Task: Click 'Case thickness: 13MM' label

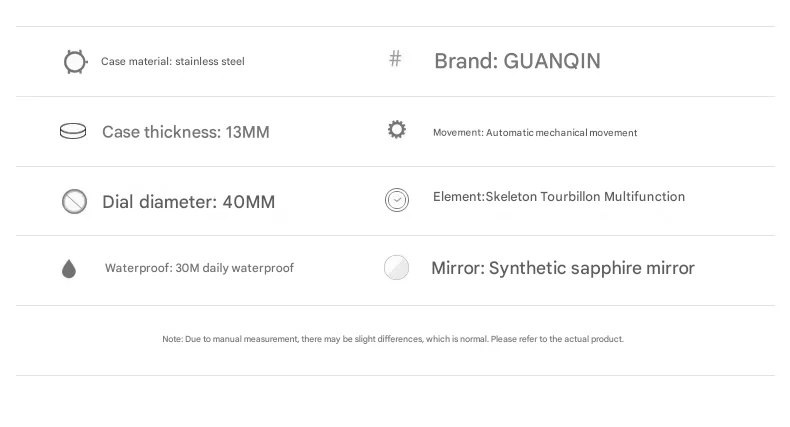Action: 186,132
